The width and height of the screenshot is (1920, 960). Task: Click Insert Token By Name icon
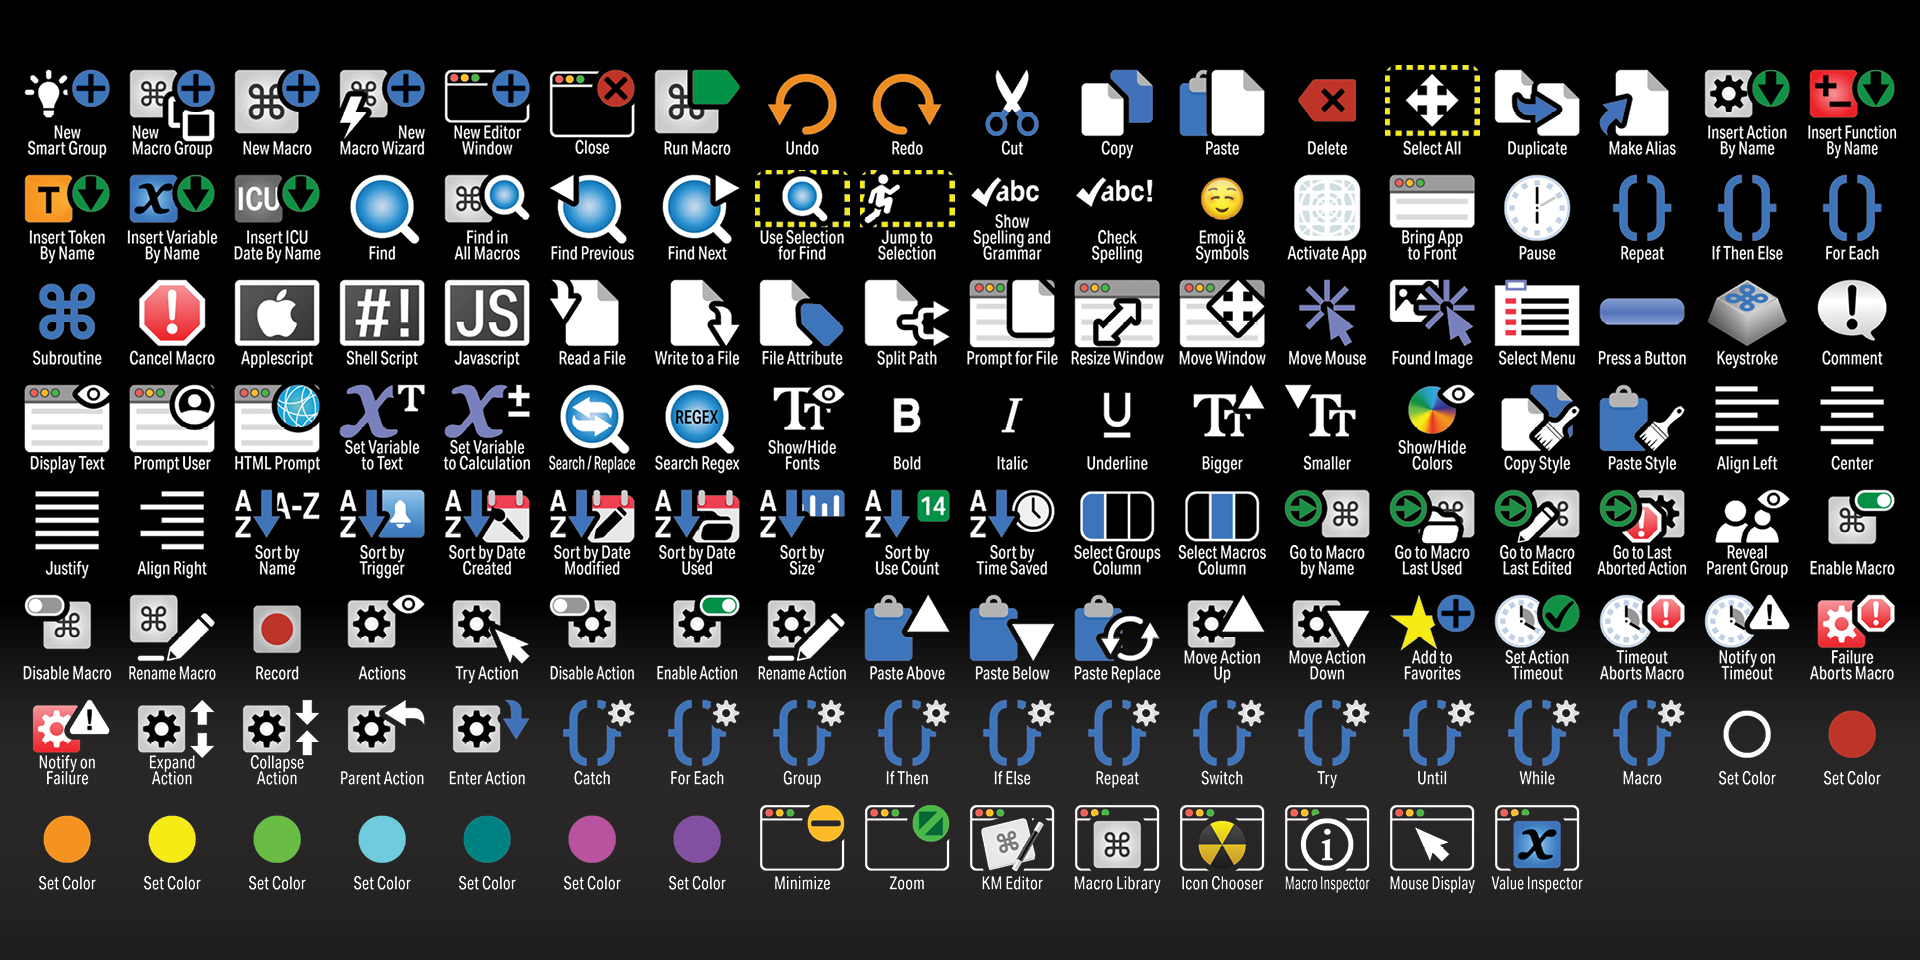pos(67,198)
